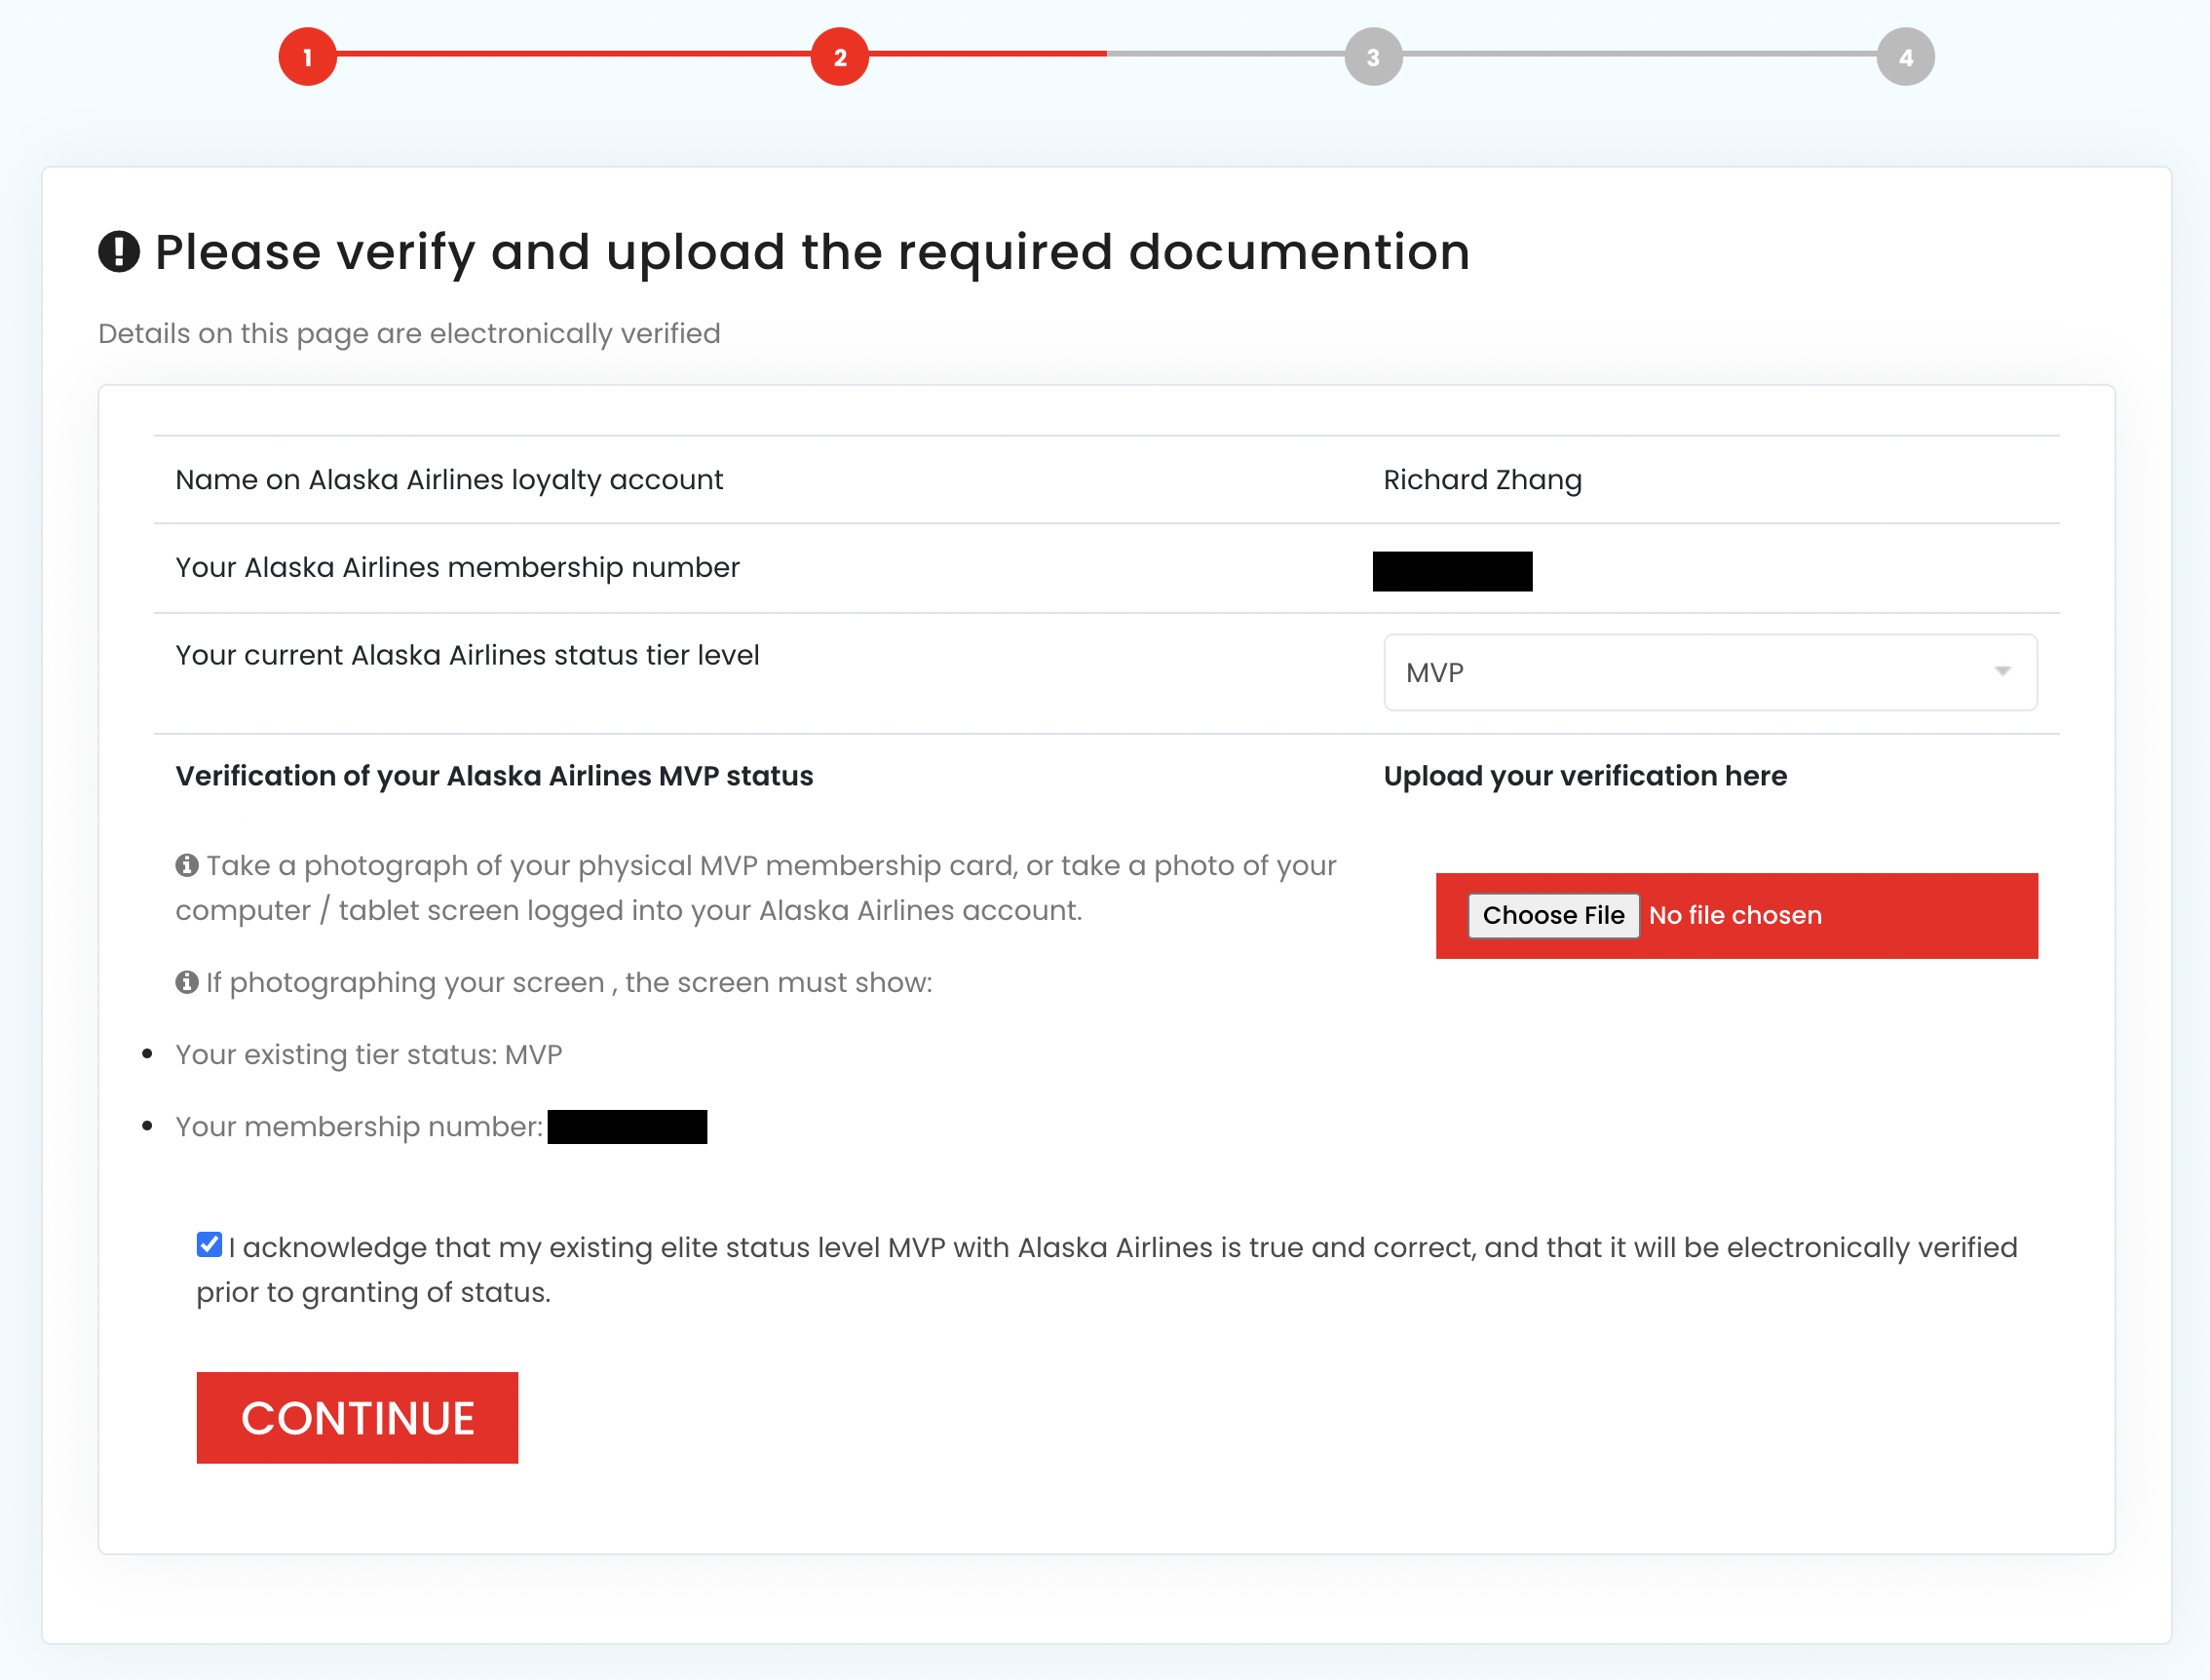Click step 3 circle in progress bar

click(1373, 57)
